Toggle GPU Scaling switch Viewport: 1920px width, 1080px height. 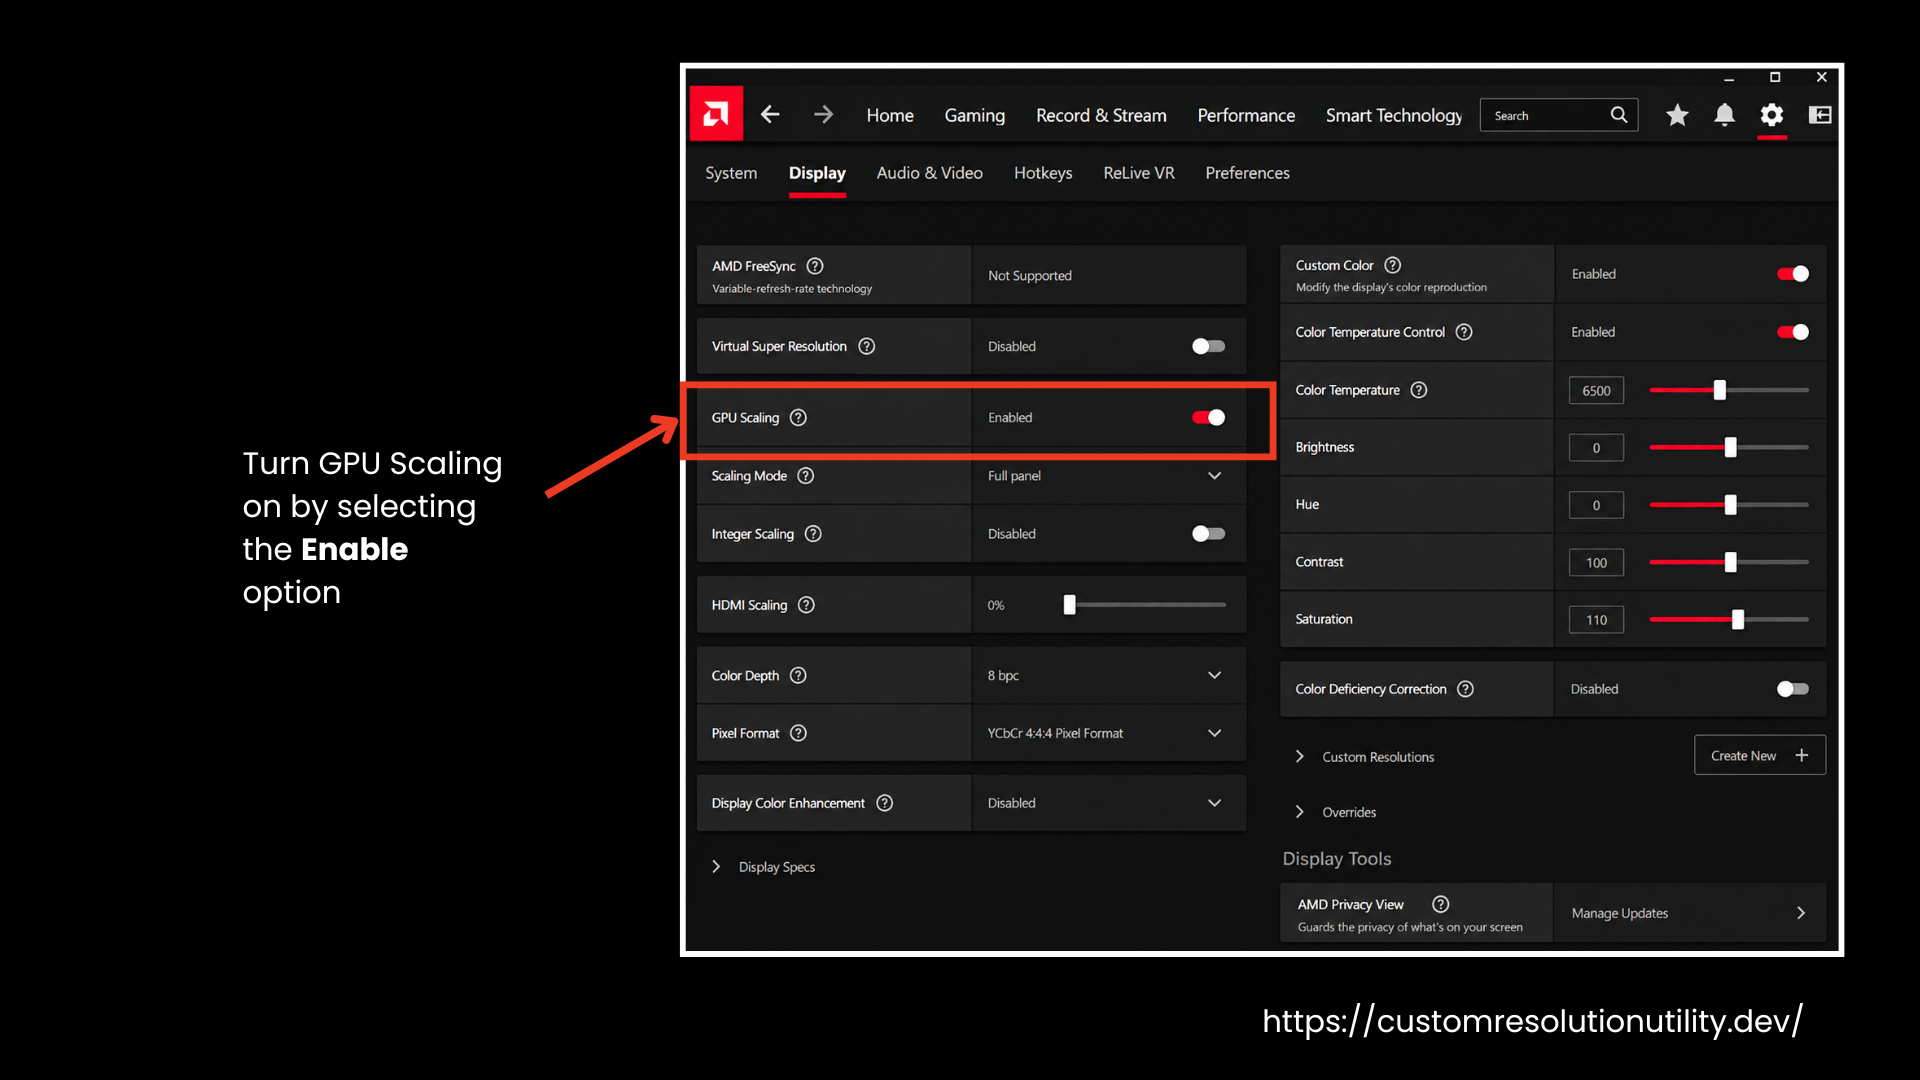click(1208, 418)
